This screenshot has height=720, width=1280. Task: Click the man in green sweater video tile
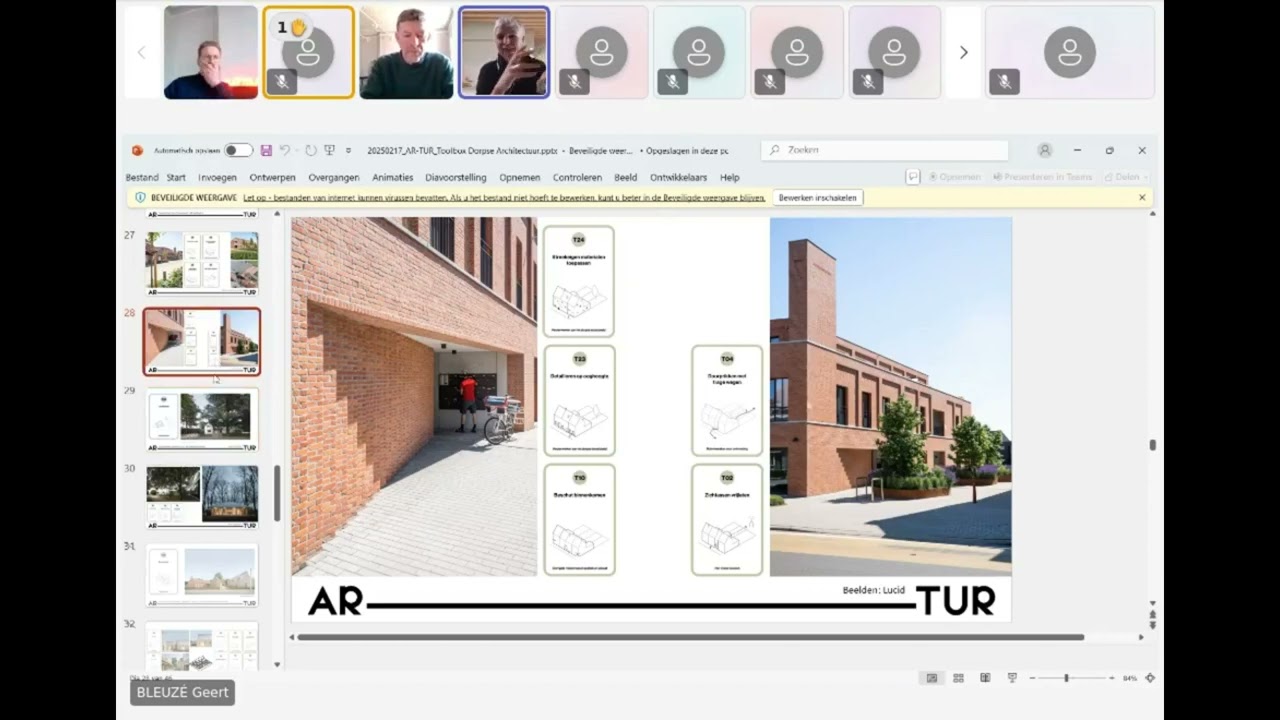coord(406,52)
